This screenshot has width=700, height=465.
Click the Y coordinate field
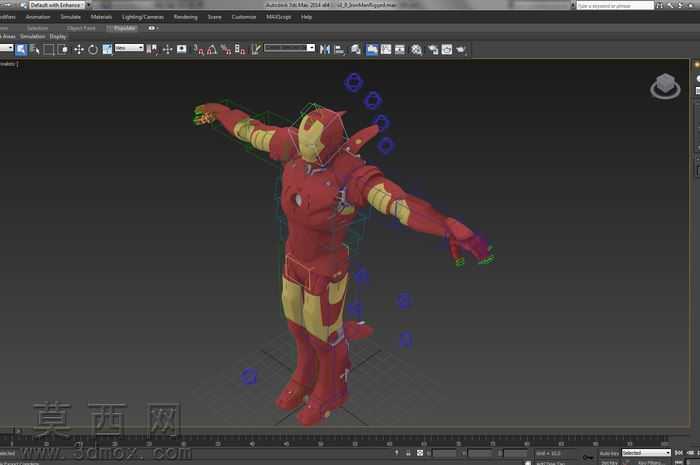pos(480,453)
